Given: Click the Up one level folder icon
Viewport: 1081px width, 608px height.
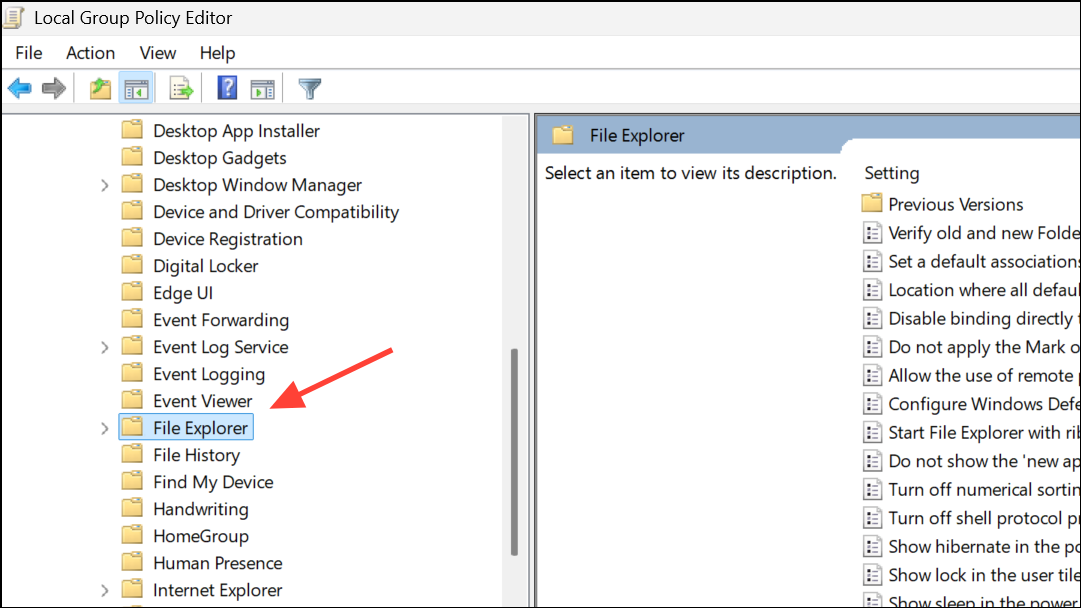Looking at the screenshot, I should (101, 88).
